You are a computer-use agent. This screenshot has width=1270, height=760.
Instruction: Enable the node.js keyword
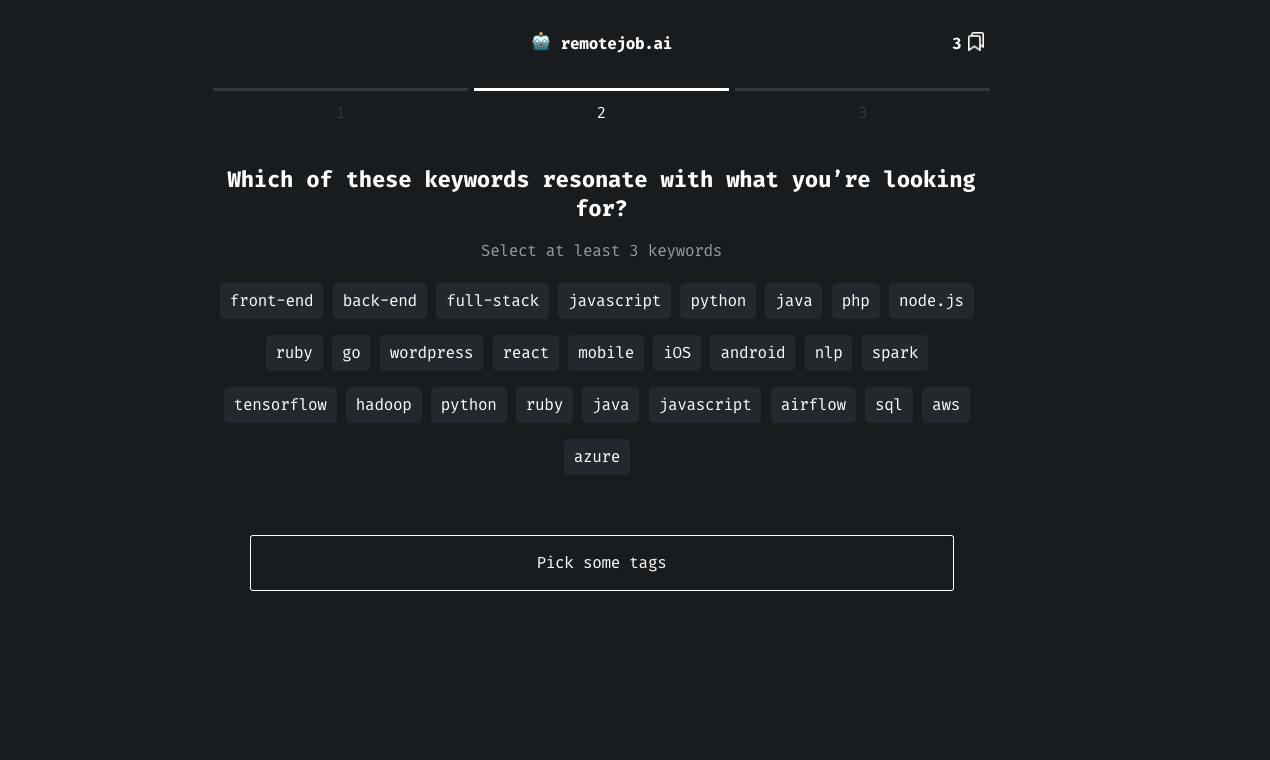click(x=931, y=300)
